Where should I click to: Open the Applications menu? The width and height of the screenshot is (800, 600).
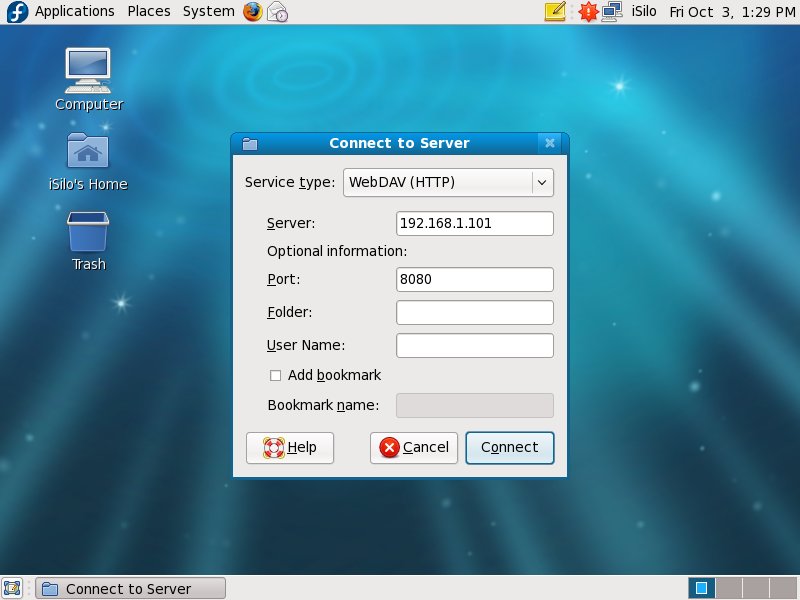point(74,12)
